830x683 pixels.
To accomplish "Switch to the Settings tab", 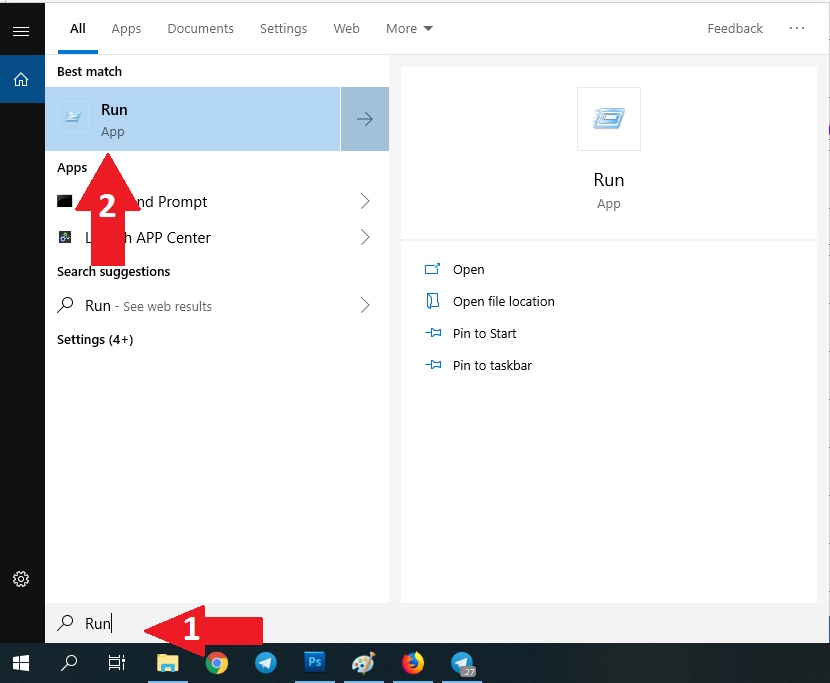I will point(283,29).
